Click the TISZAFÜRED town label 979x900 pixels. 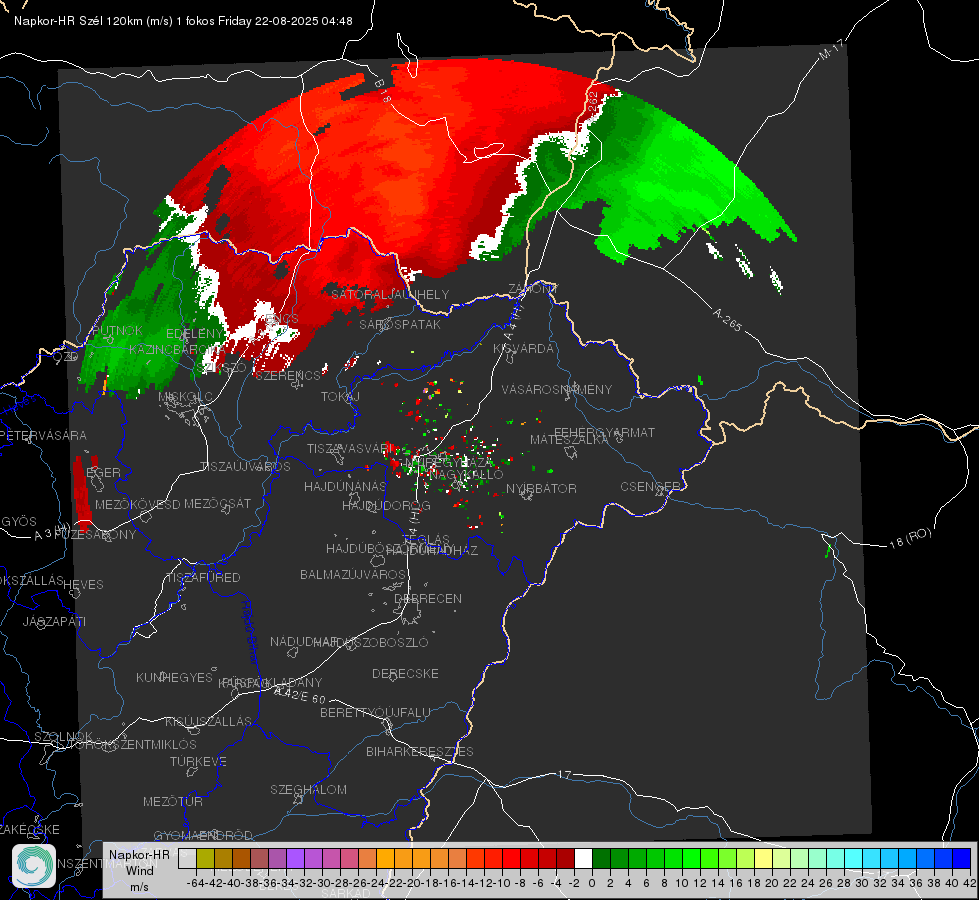tap(203, 577)
